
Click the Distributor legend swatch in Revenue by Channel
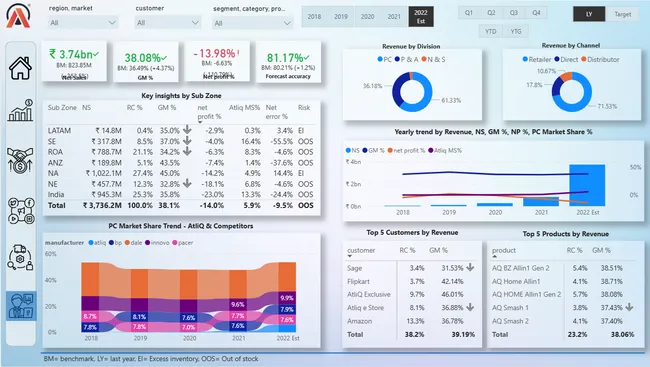(x=584, y=59)
